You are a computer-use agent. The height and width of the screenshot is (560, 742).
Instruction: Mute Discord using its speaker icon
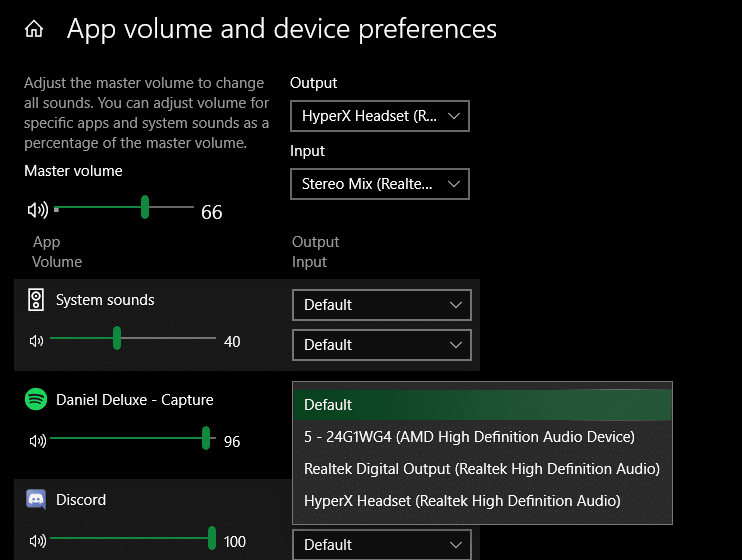pyautogui.click(x=38, y=541)
